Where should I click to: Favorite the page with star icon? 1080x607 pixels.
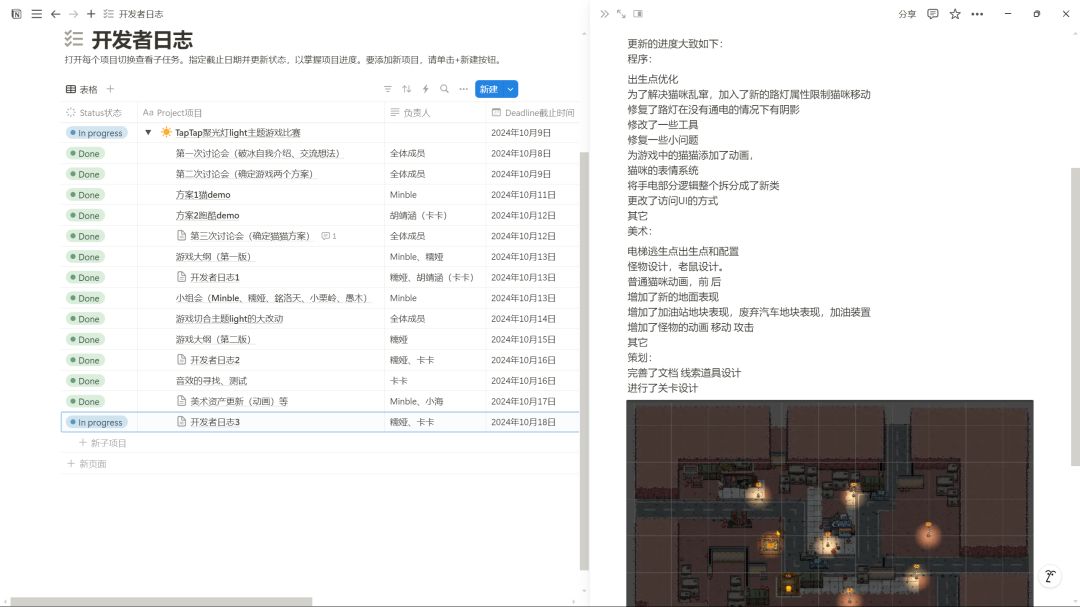click(x=955, y=14)
